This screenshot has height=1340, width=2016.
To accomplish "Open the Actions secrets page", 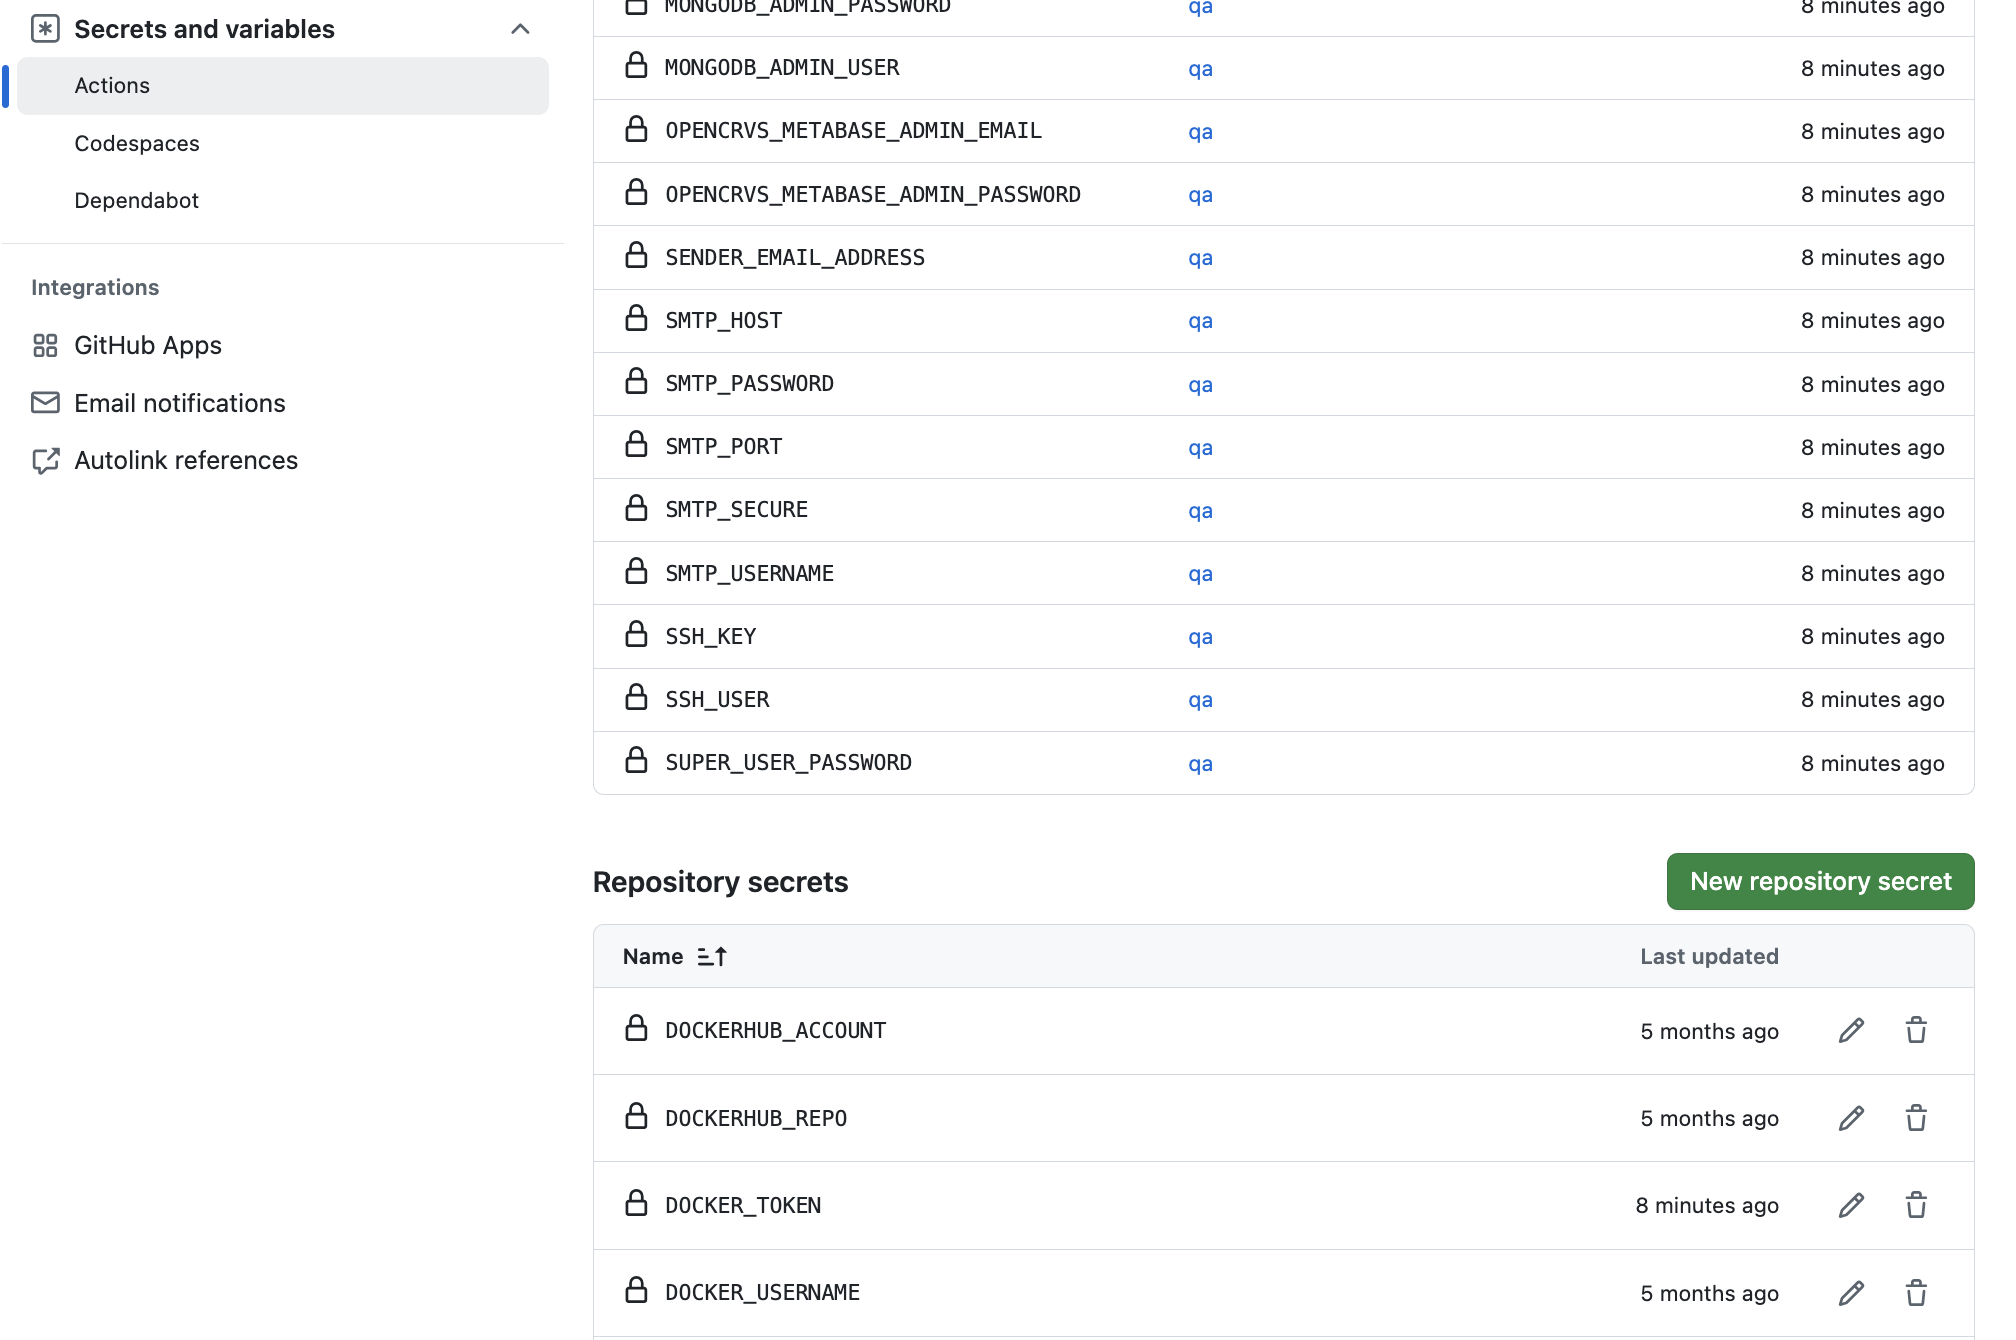I will [112, 86].
